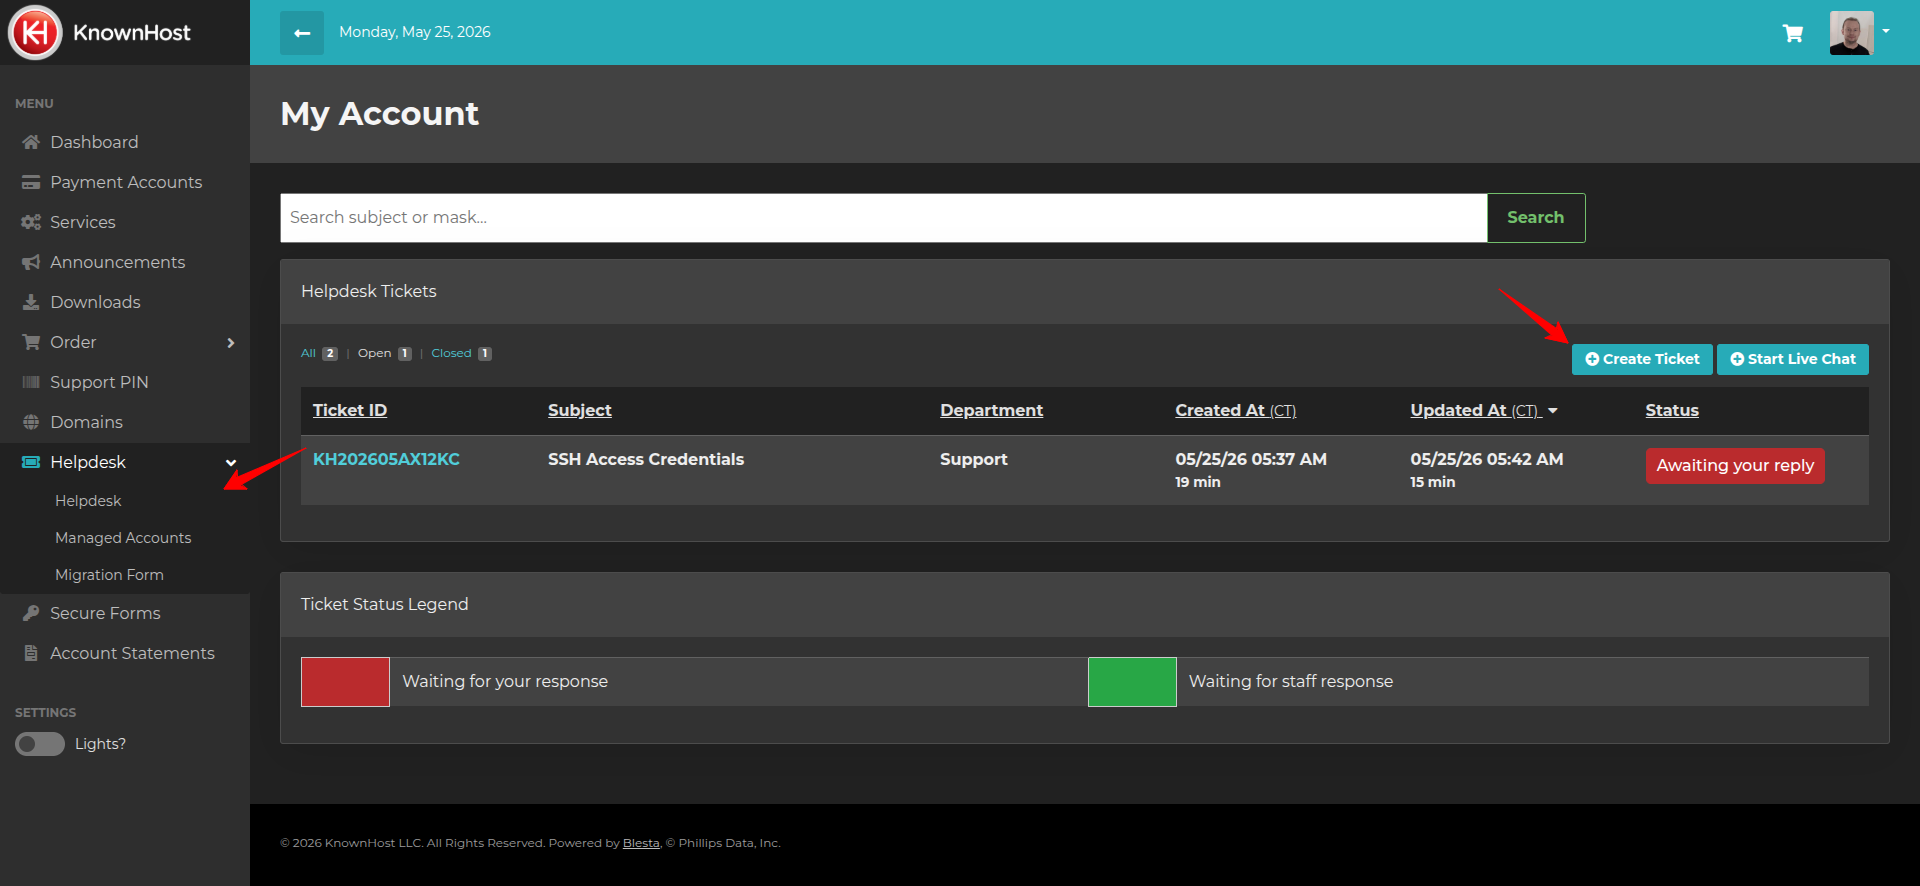Click the red Waiting for your response swatch
The image size is (1920, 886).
[x=345, y=682]
